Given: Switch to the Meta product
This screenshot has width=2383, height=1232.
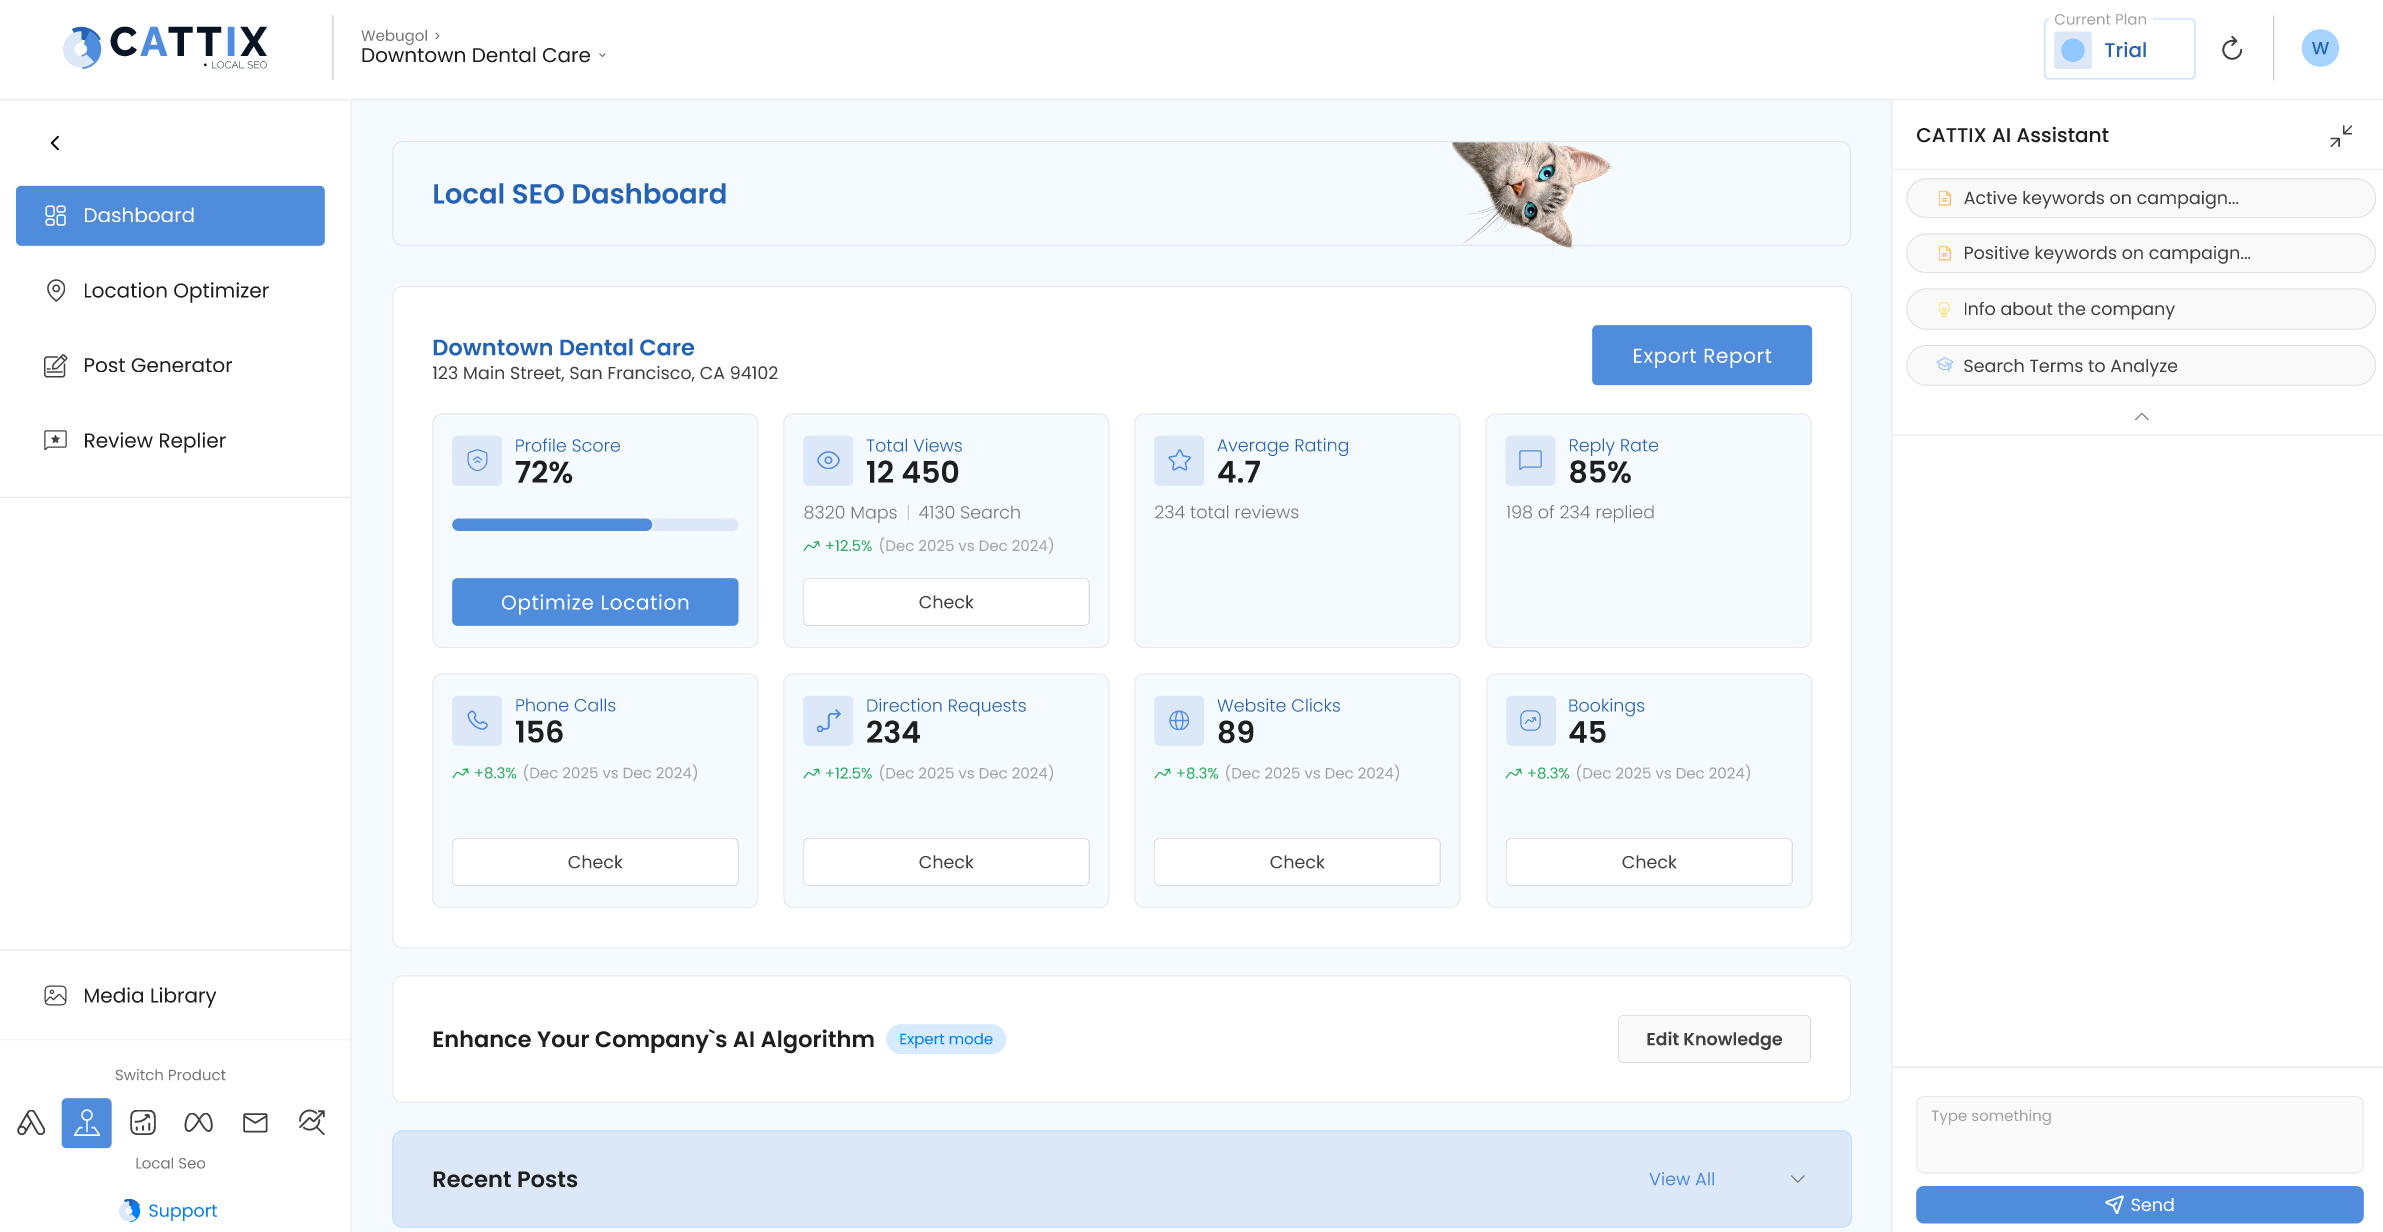Looking at the screenshot, I should (x=199, y=1122).
